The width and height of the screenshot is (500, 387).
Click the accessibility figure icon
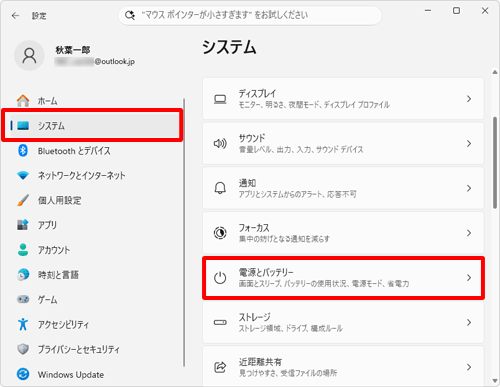click(x=23, y=324)
